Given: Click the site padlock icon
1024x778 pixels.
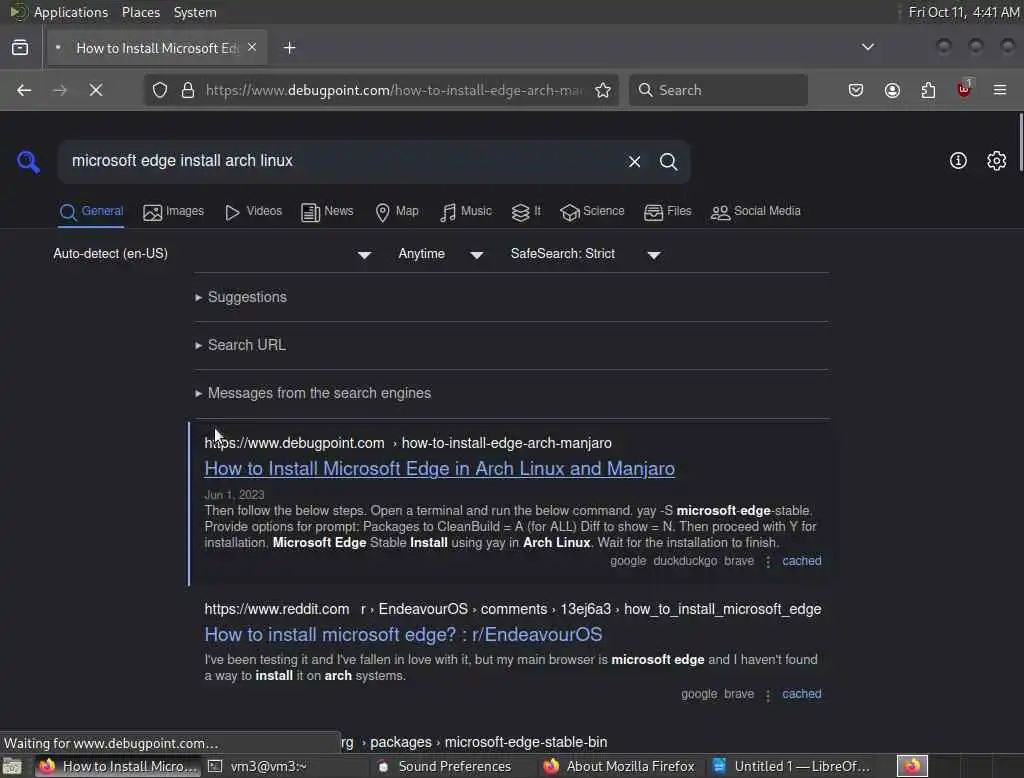Looking at the screenshot, I should (x=188, y=90).
